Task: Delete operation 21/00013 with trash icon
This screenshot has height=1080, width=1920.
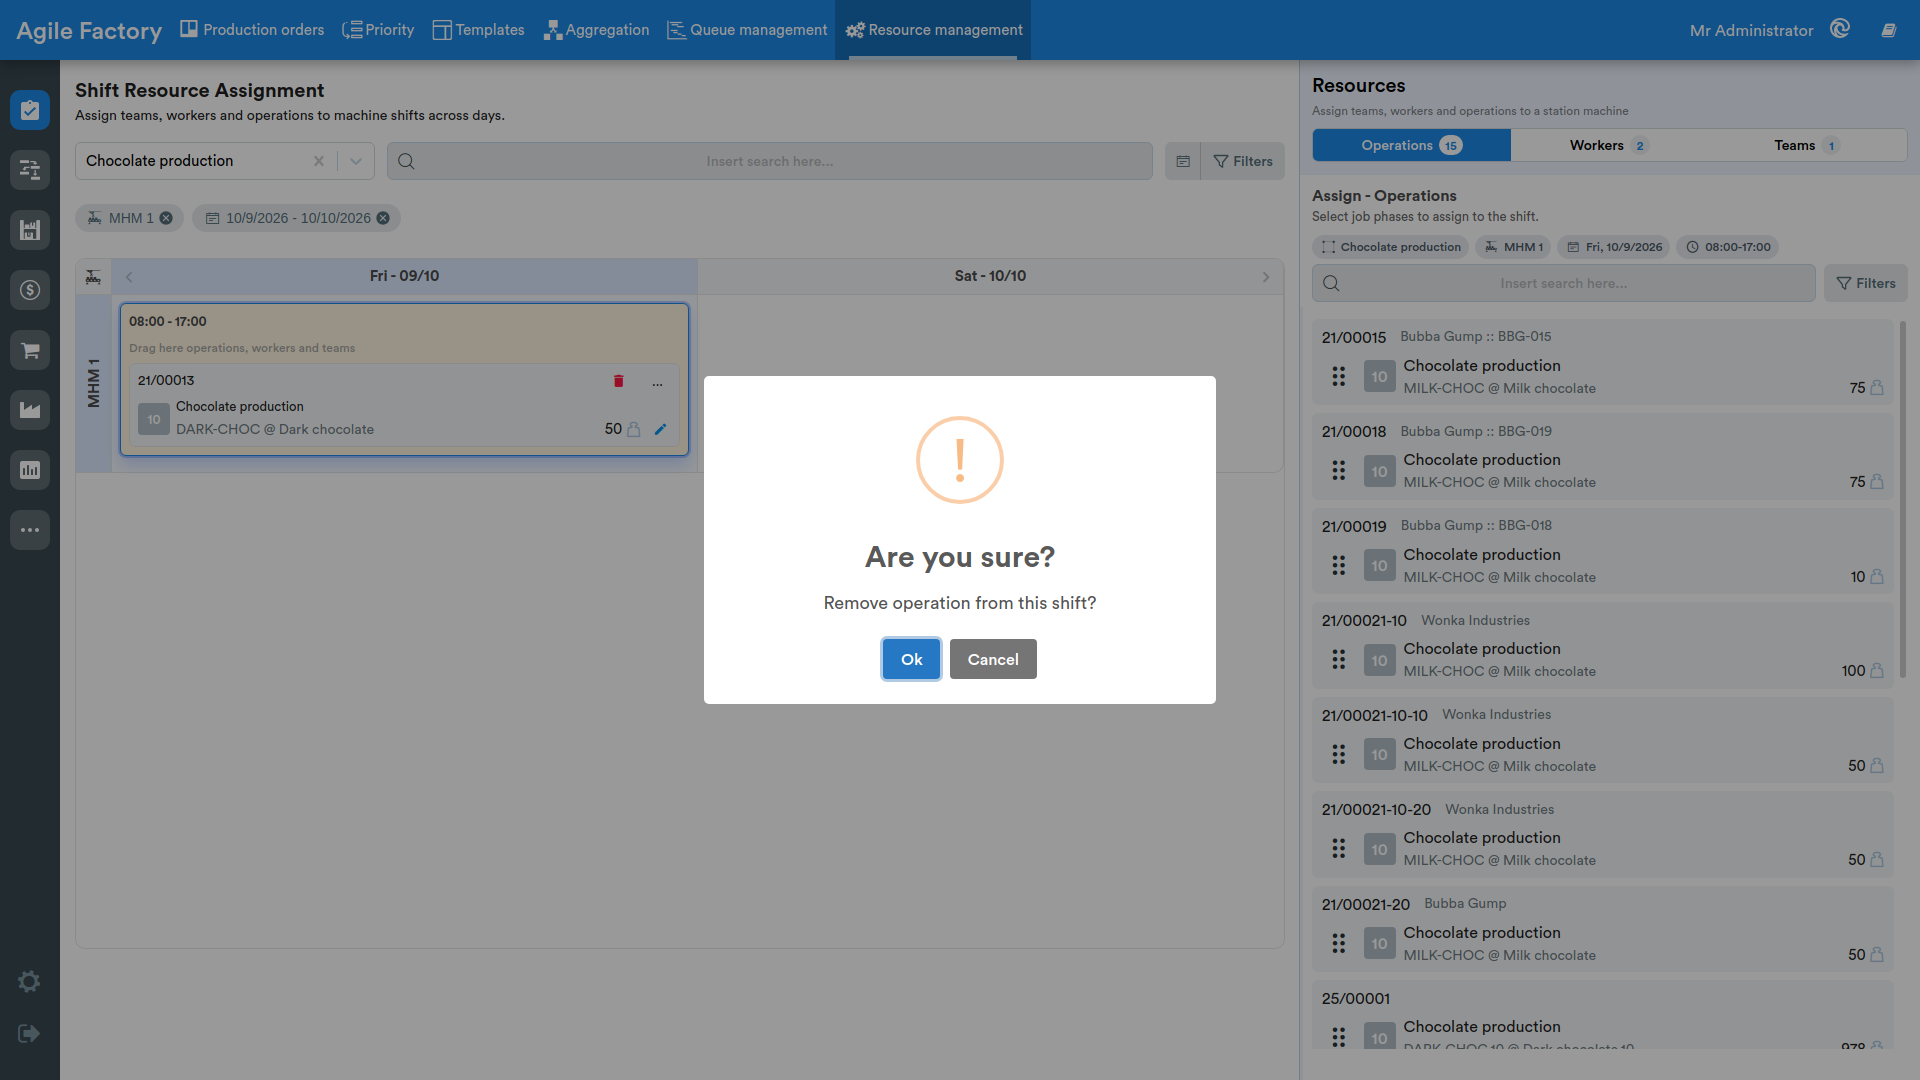Action: pyautogui.click(x=618, y=381)
